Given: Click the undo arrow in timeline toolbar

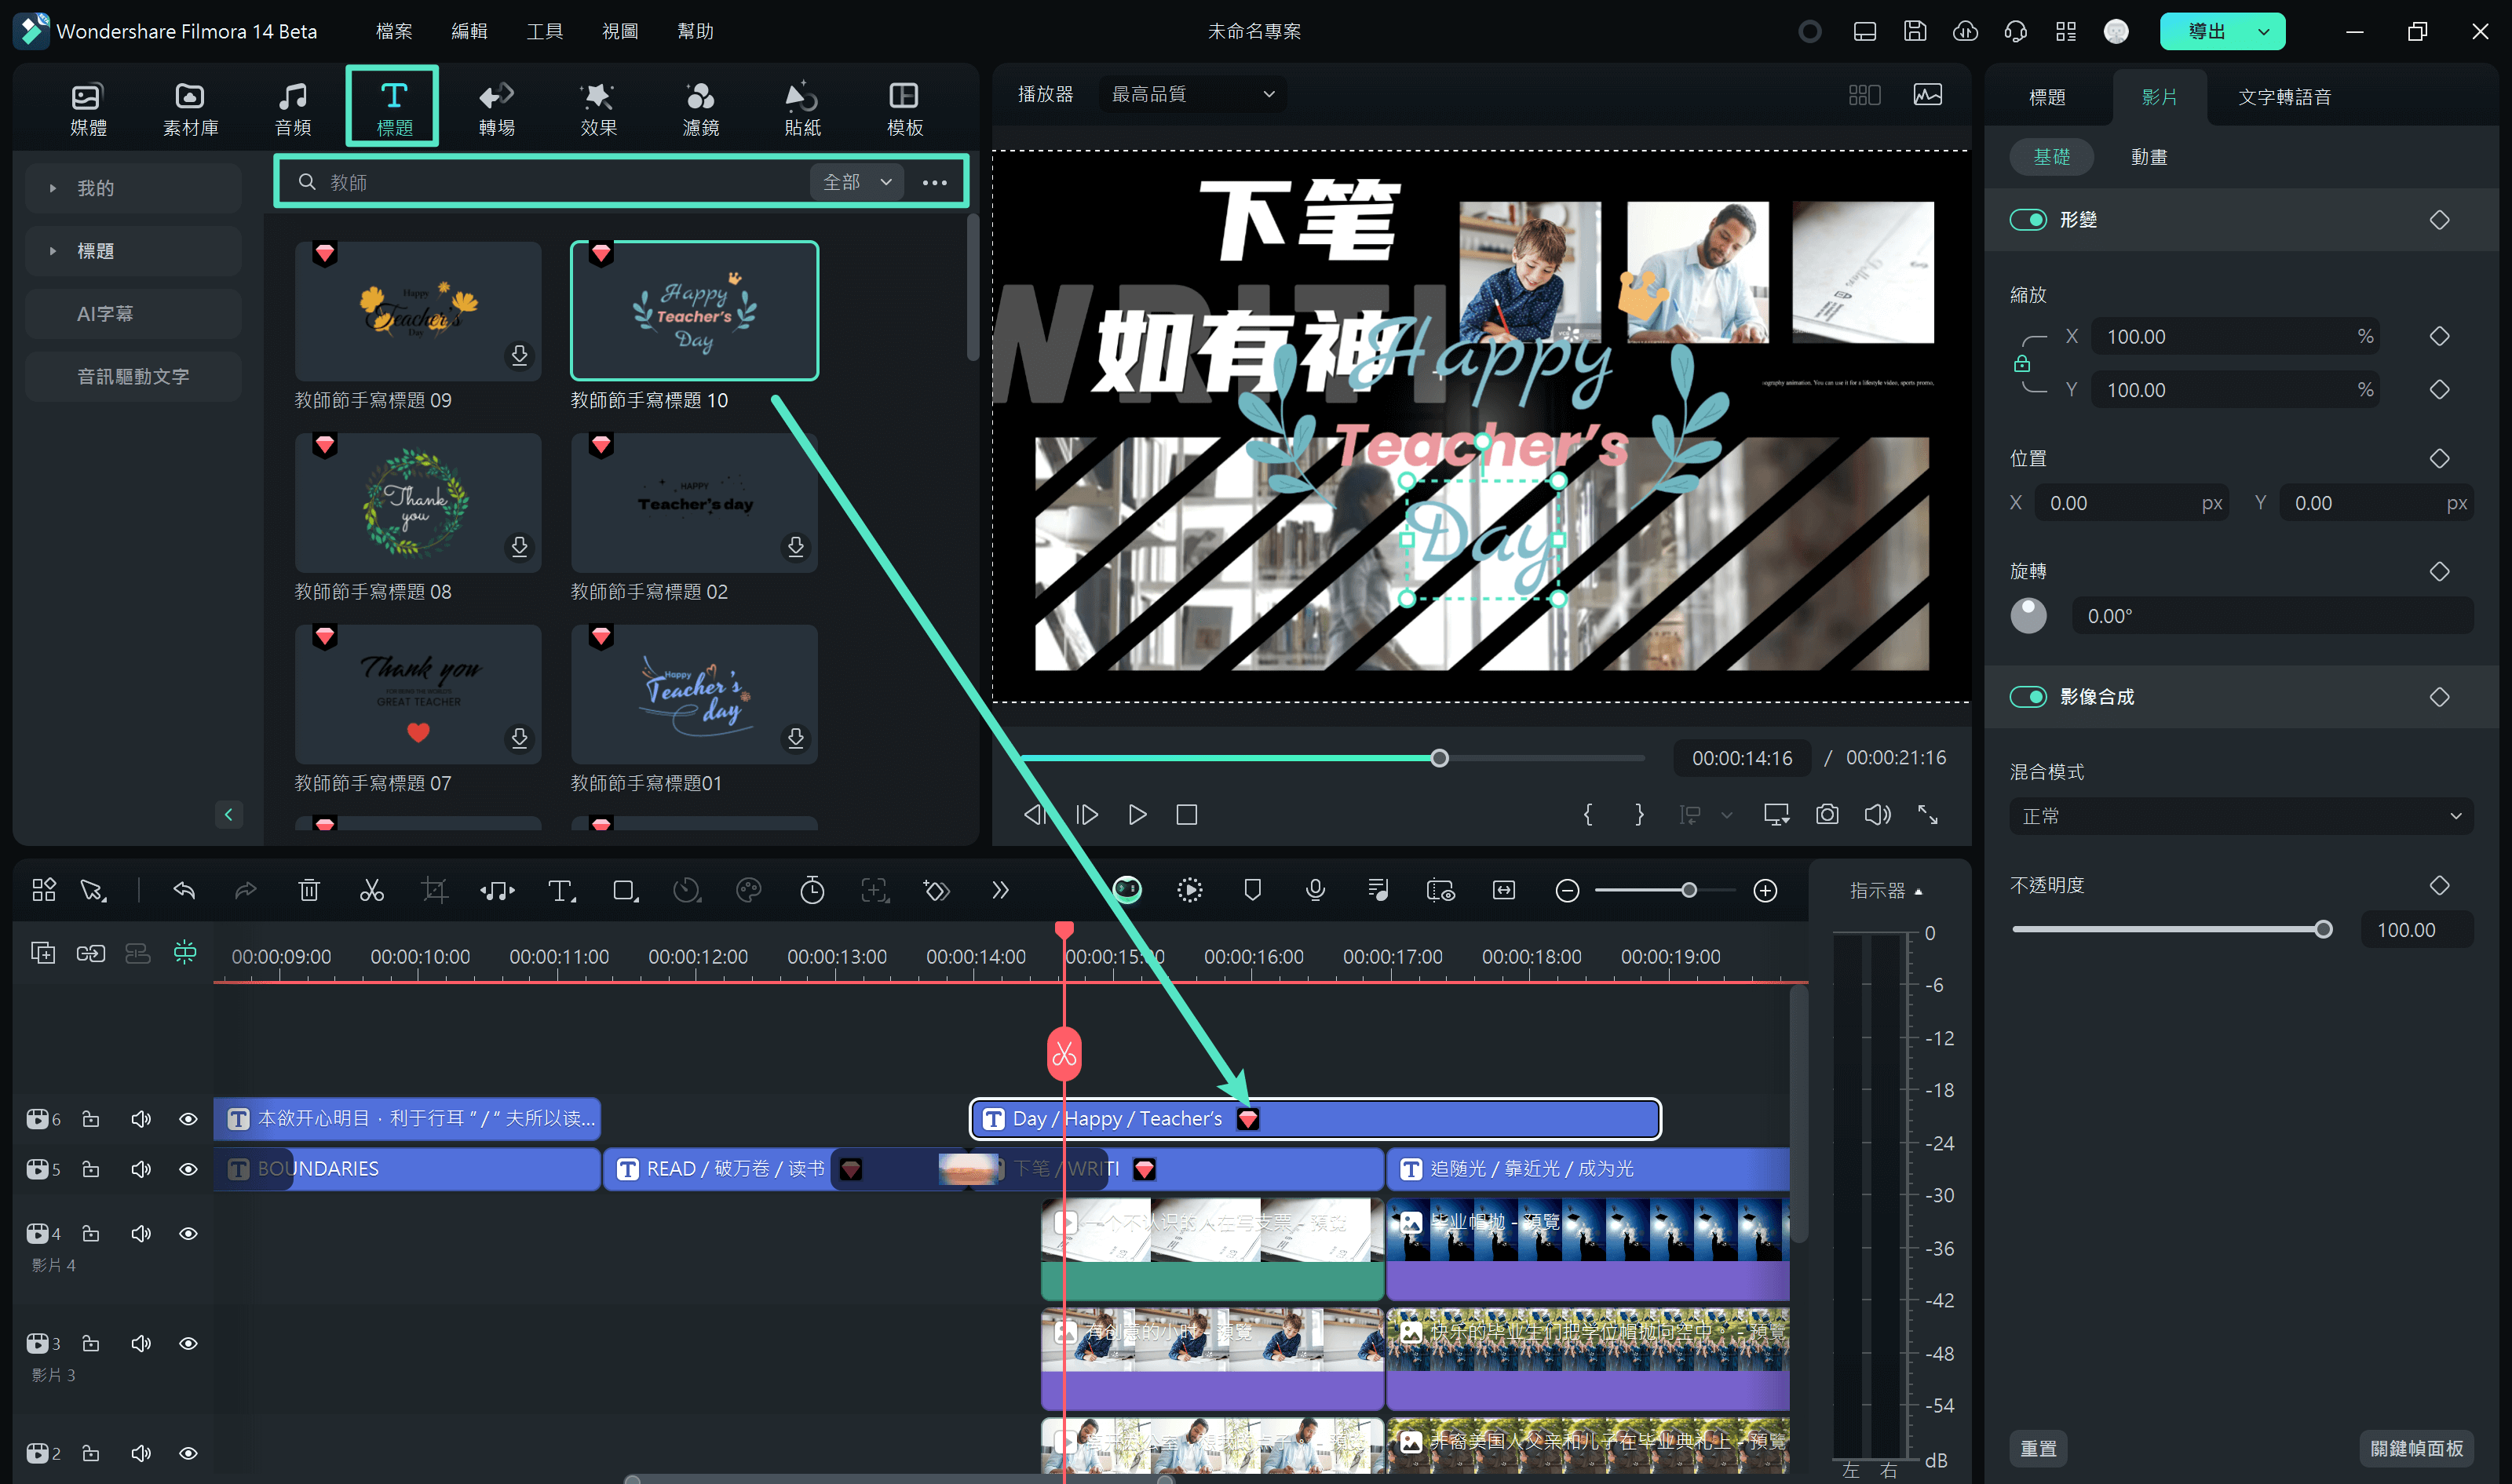Looking at the screenshot, I should pos(184,890).
